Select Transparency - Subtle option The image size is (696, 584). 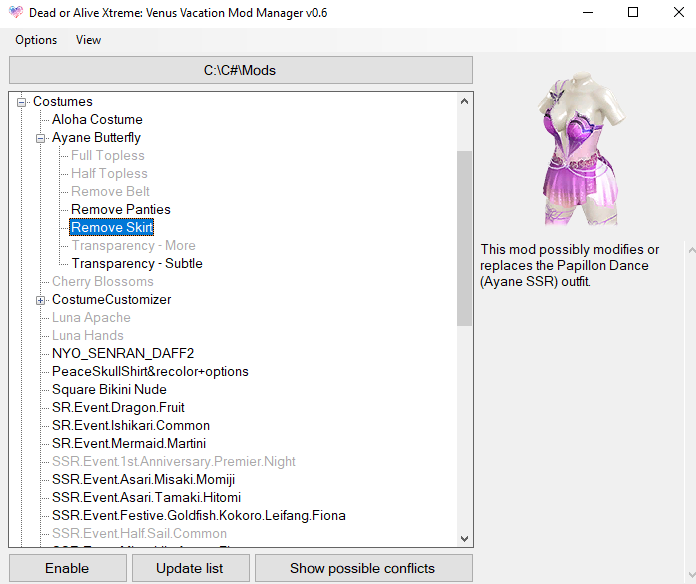(137, 263)
